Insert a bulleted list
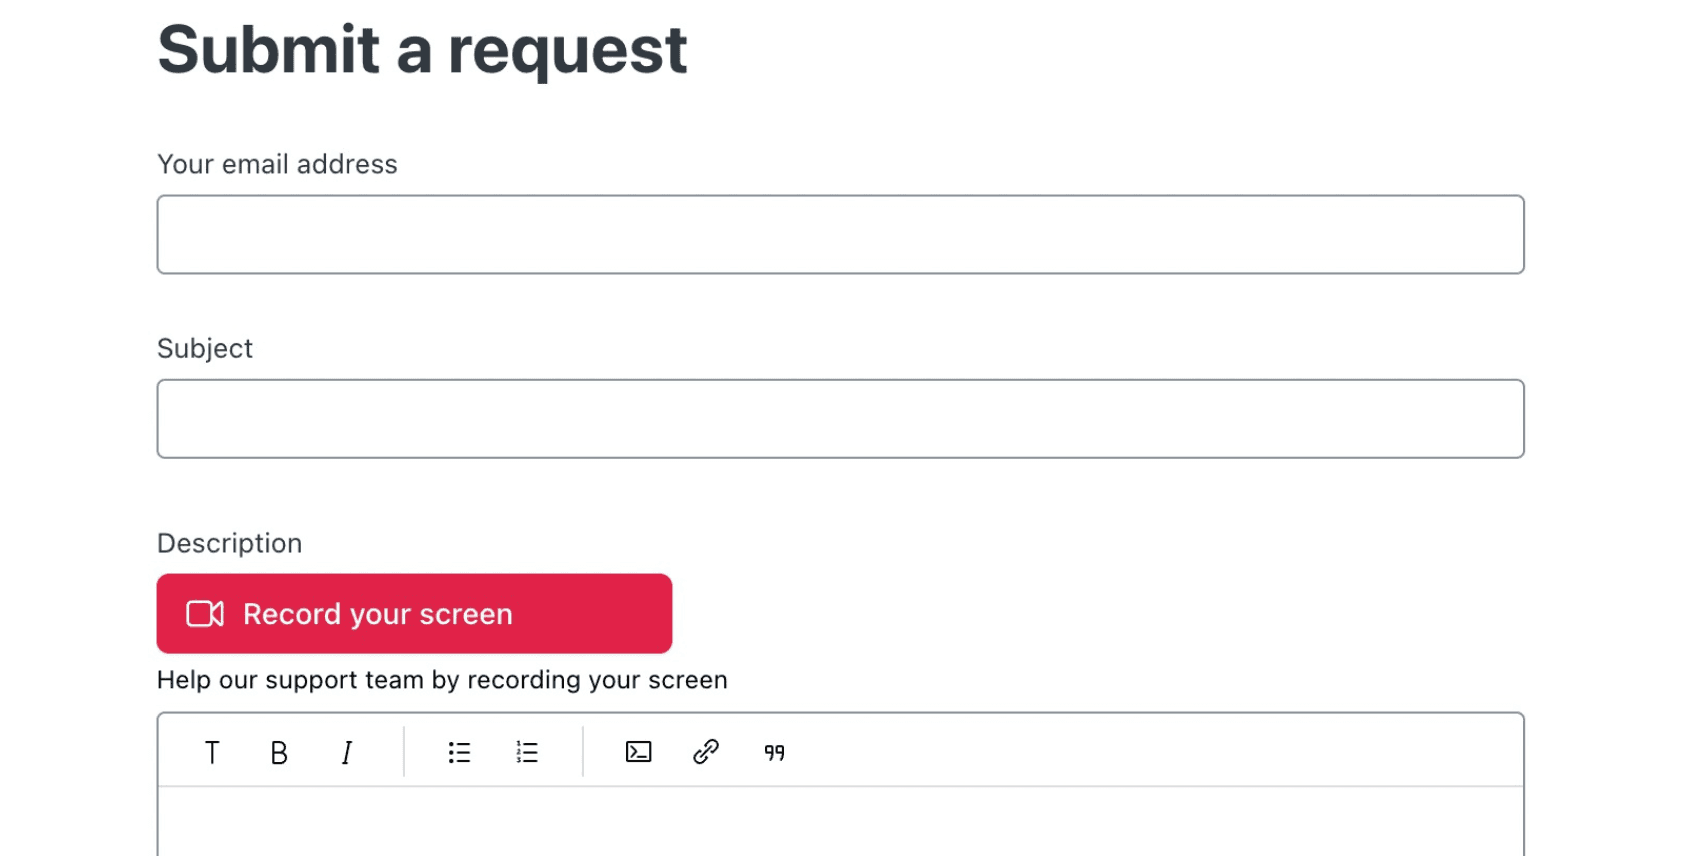The width and height of the screenshot is (1688, 856). point(459,752)
